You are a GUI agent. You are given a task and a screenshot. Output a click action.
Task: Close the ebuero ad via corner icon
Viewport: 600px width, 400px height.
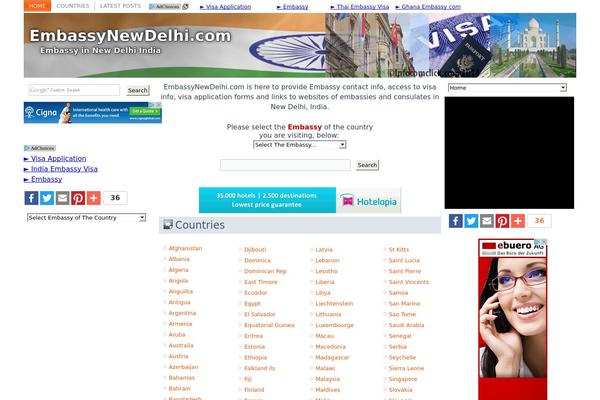click(x=544, y=242)
